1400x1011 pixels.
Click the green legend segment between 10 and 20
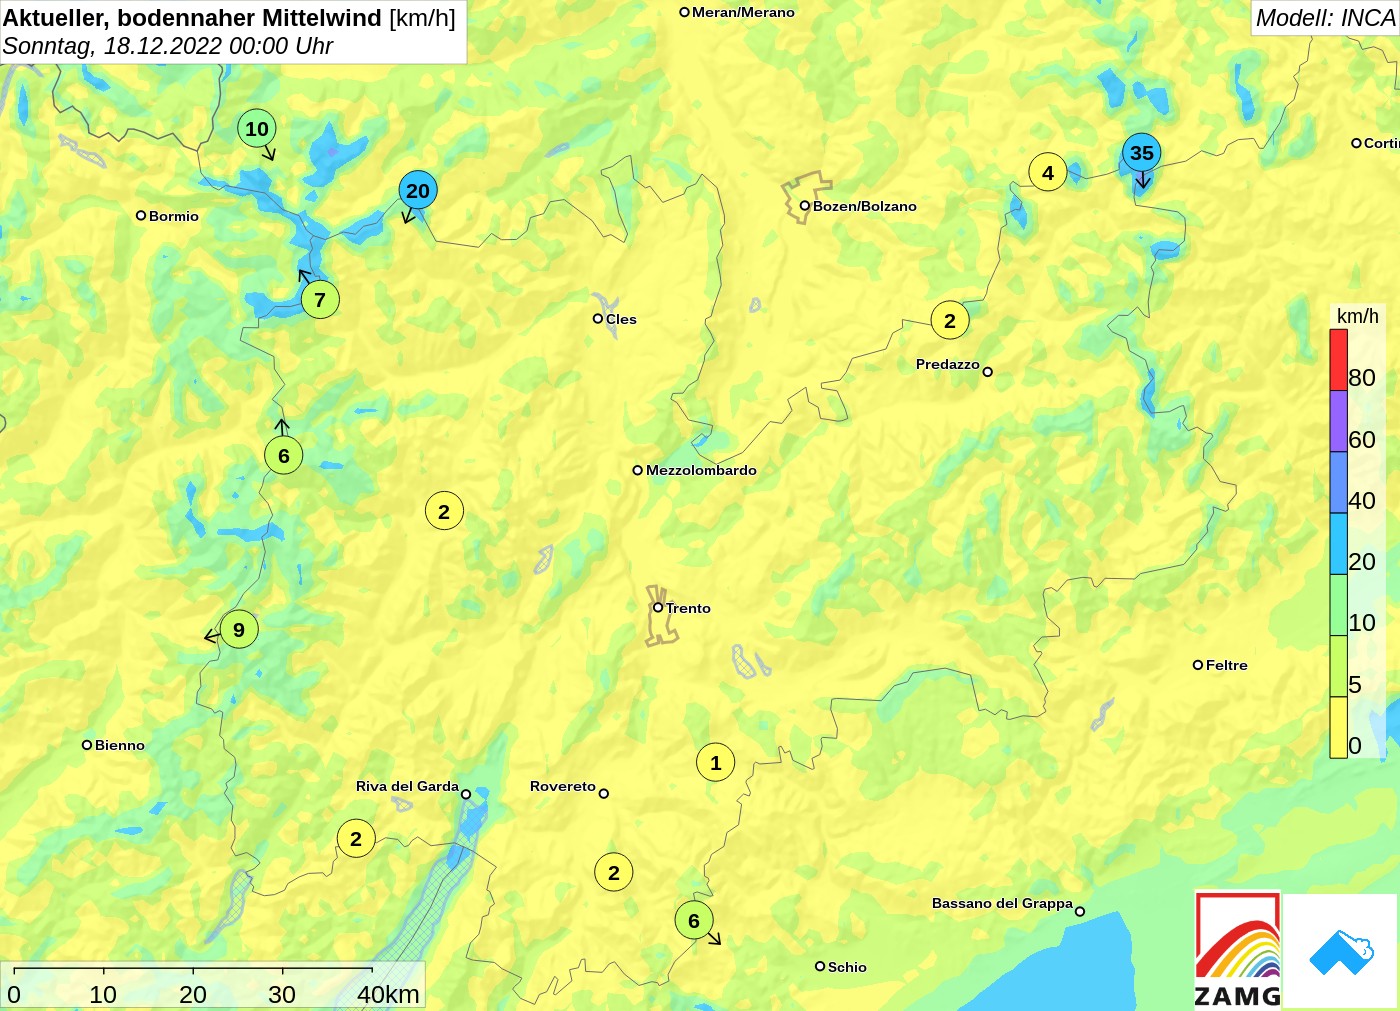[x=1338, y=605]
